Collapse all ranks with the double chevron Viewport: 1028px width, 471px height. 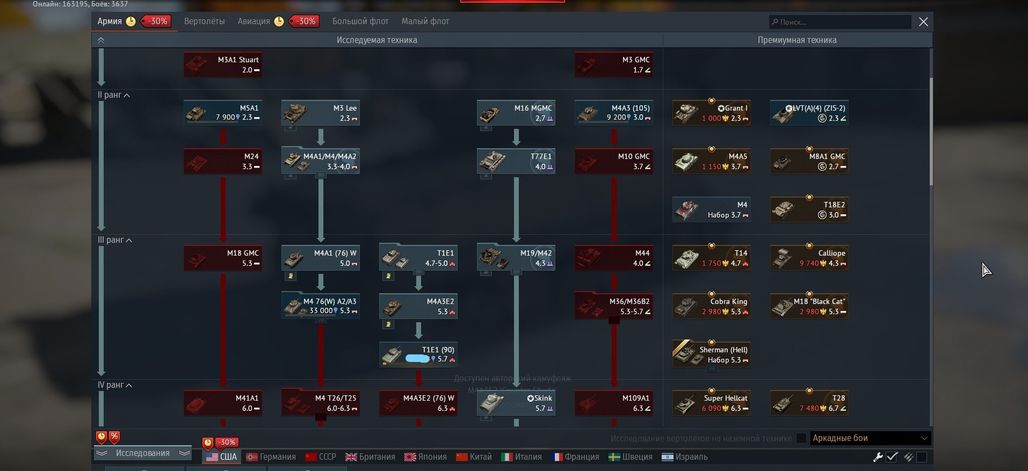click(101, 40)
